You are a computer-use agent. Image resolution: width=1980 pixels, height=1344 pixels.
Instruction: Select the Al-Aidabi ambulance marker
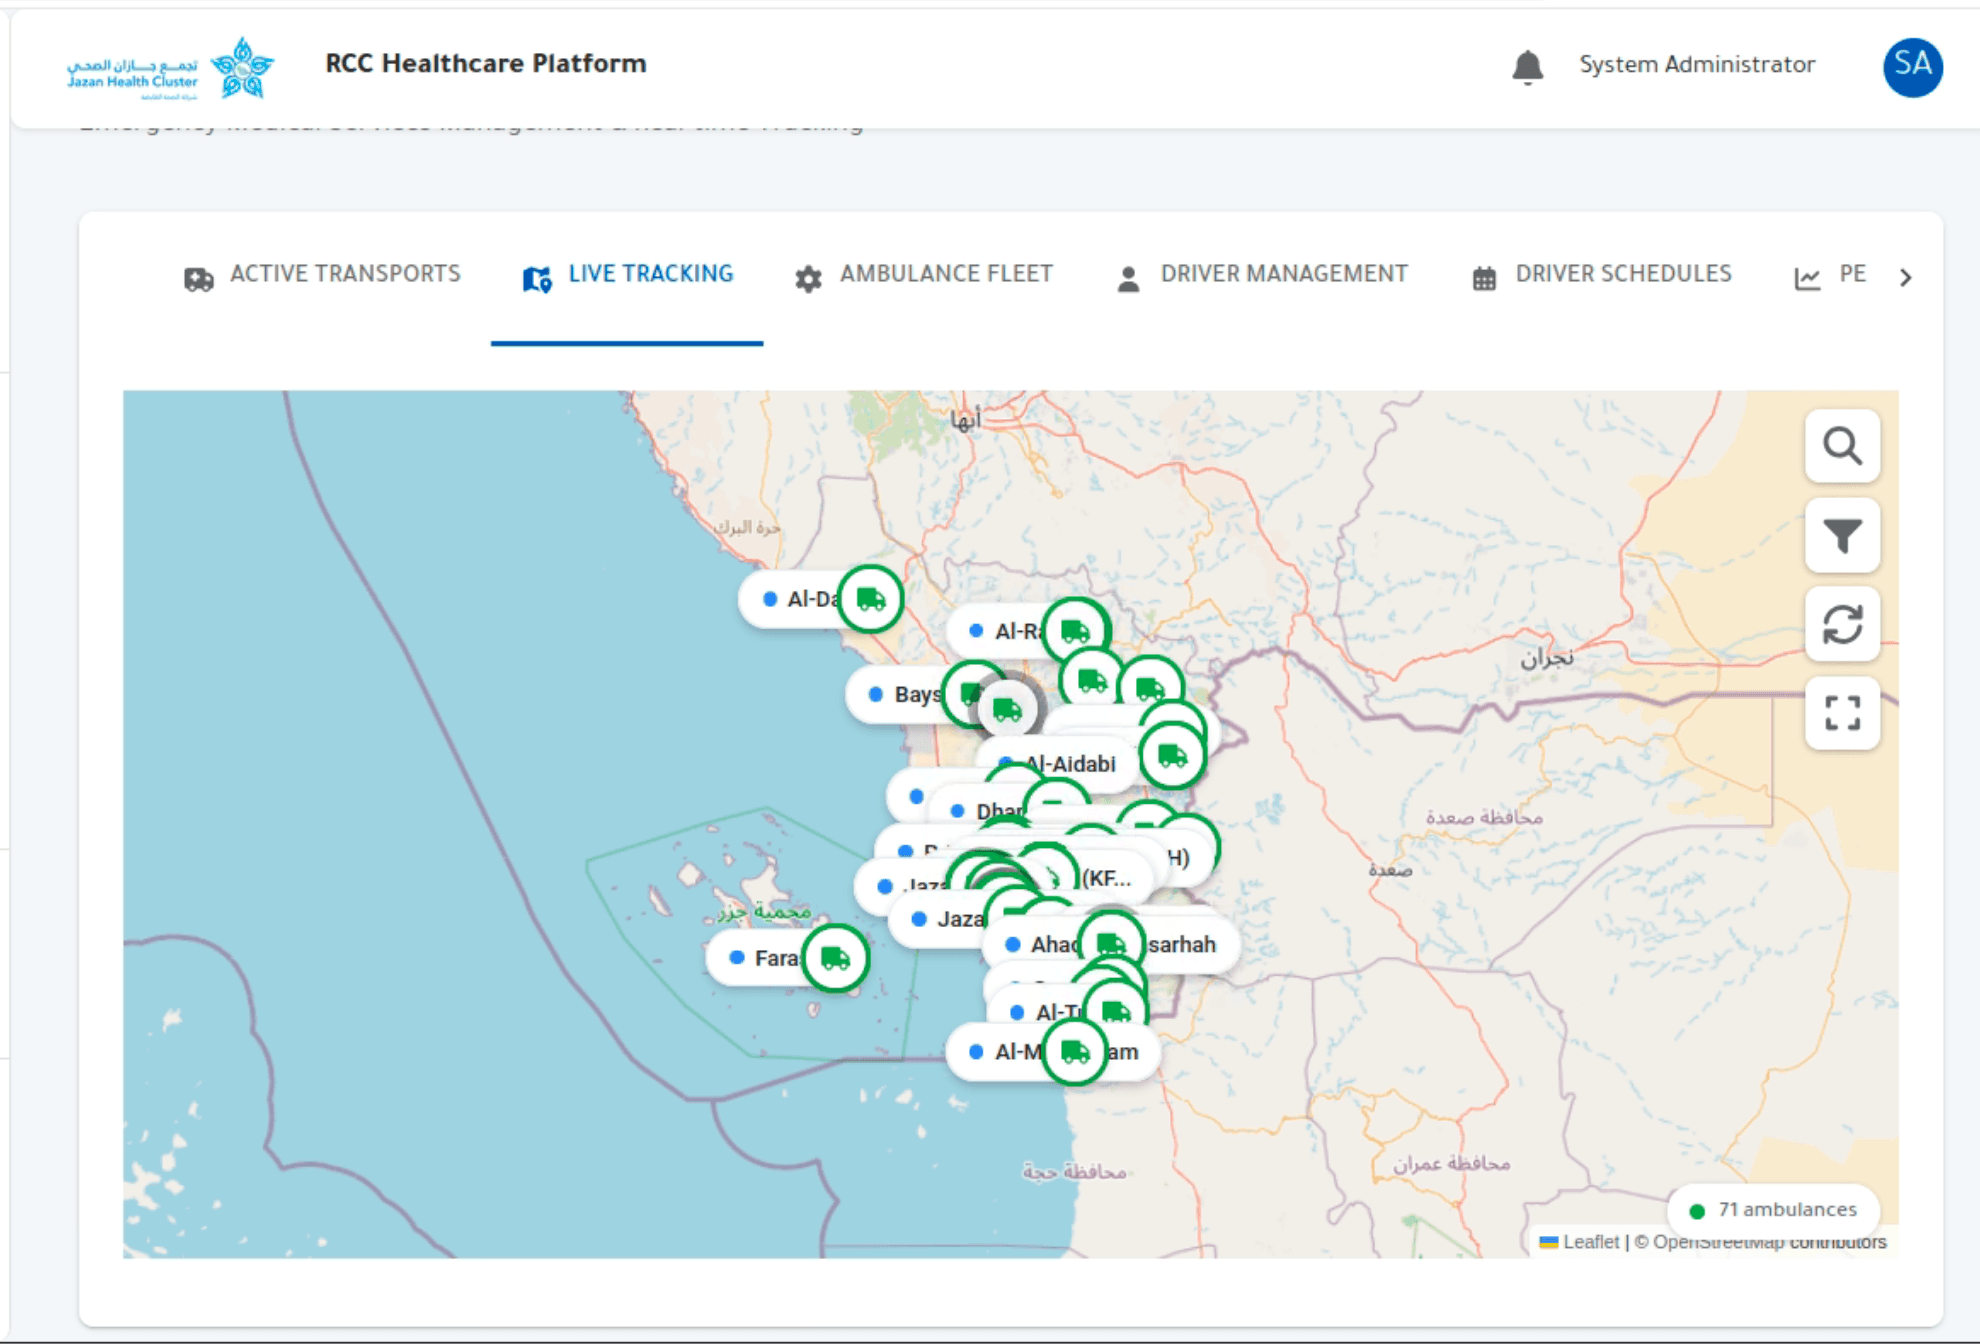pos(1170,756)
